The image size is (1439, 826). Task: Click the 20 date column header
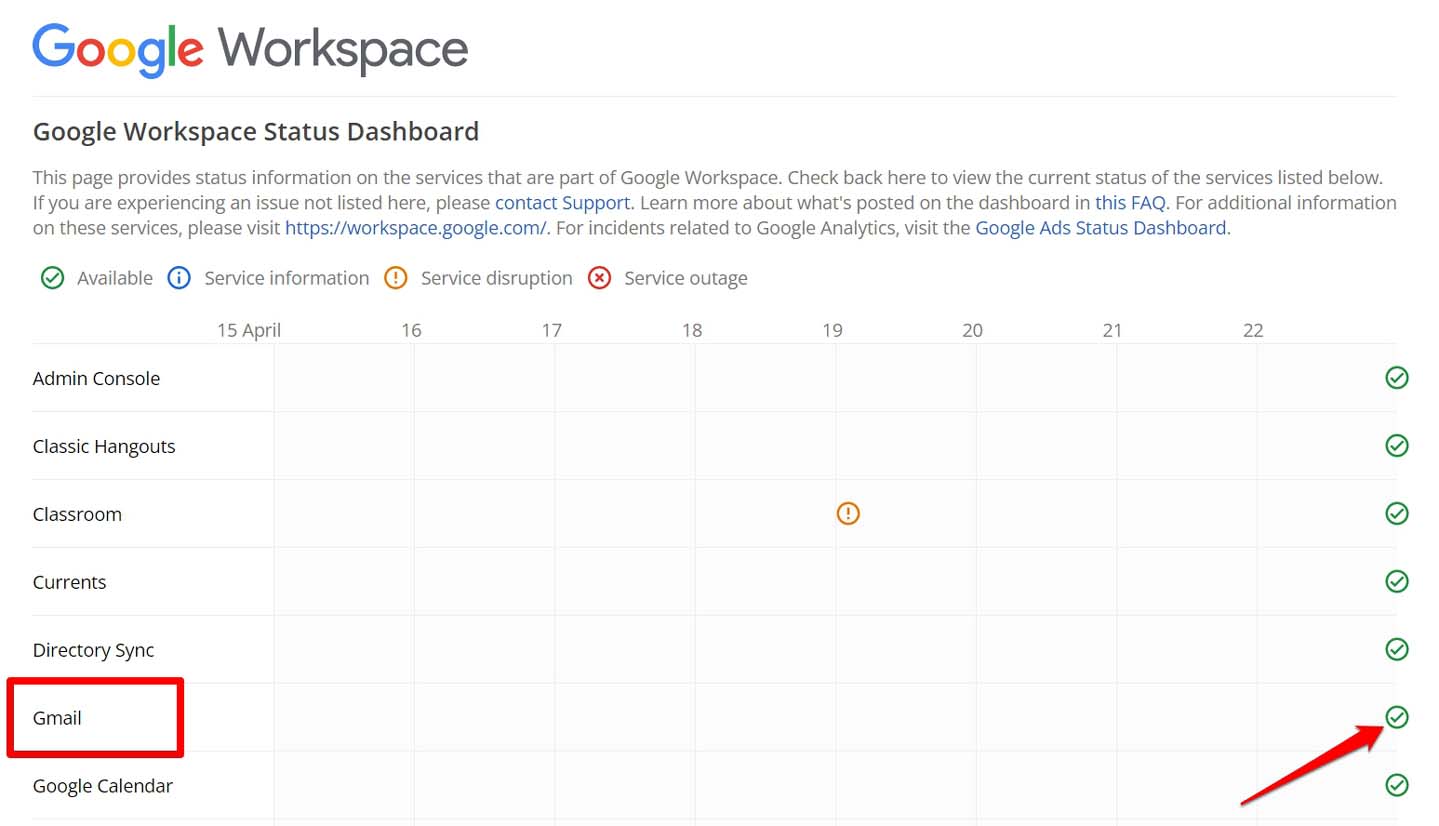(972, 330)
